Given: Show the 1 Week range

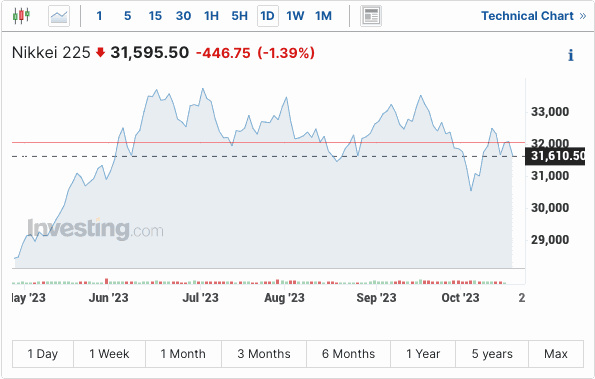Looking at the screenshot, I should pos(109,354).
